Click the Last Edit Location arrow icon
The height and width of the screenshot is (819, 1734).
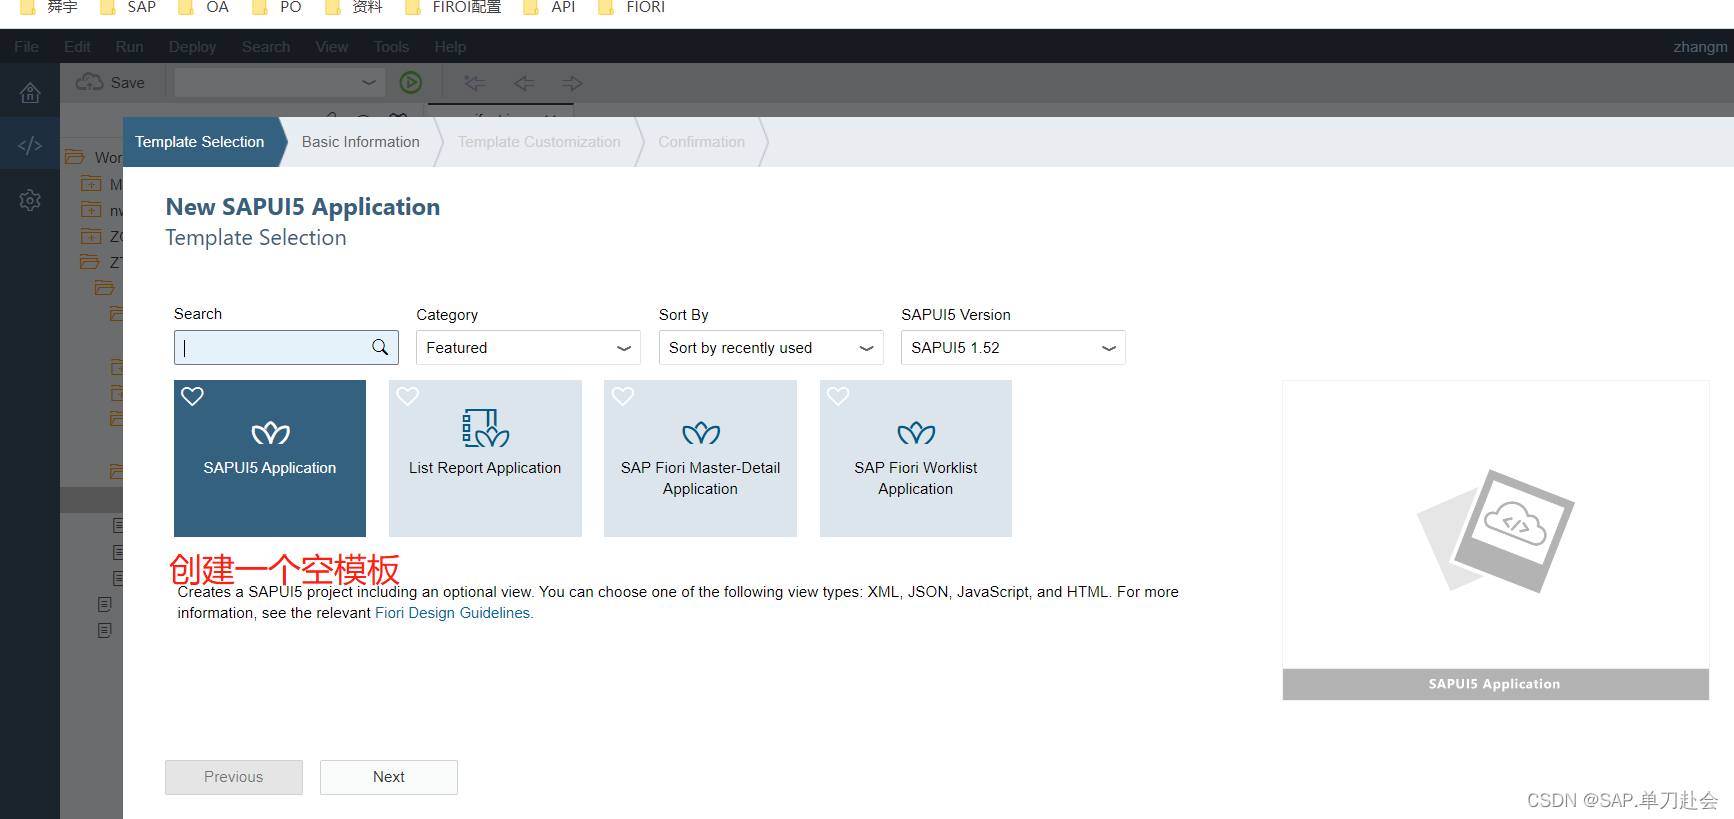475,83
